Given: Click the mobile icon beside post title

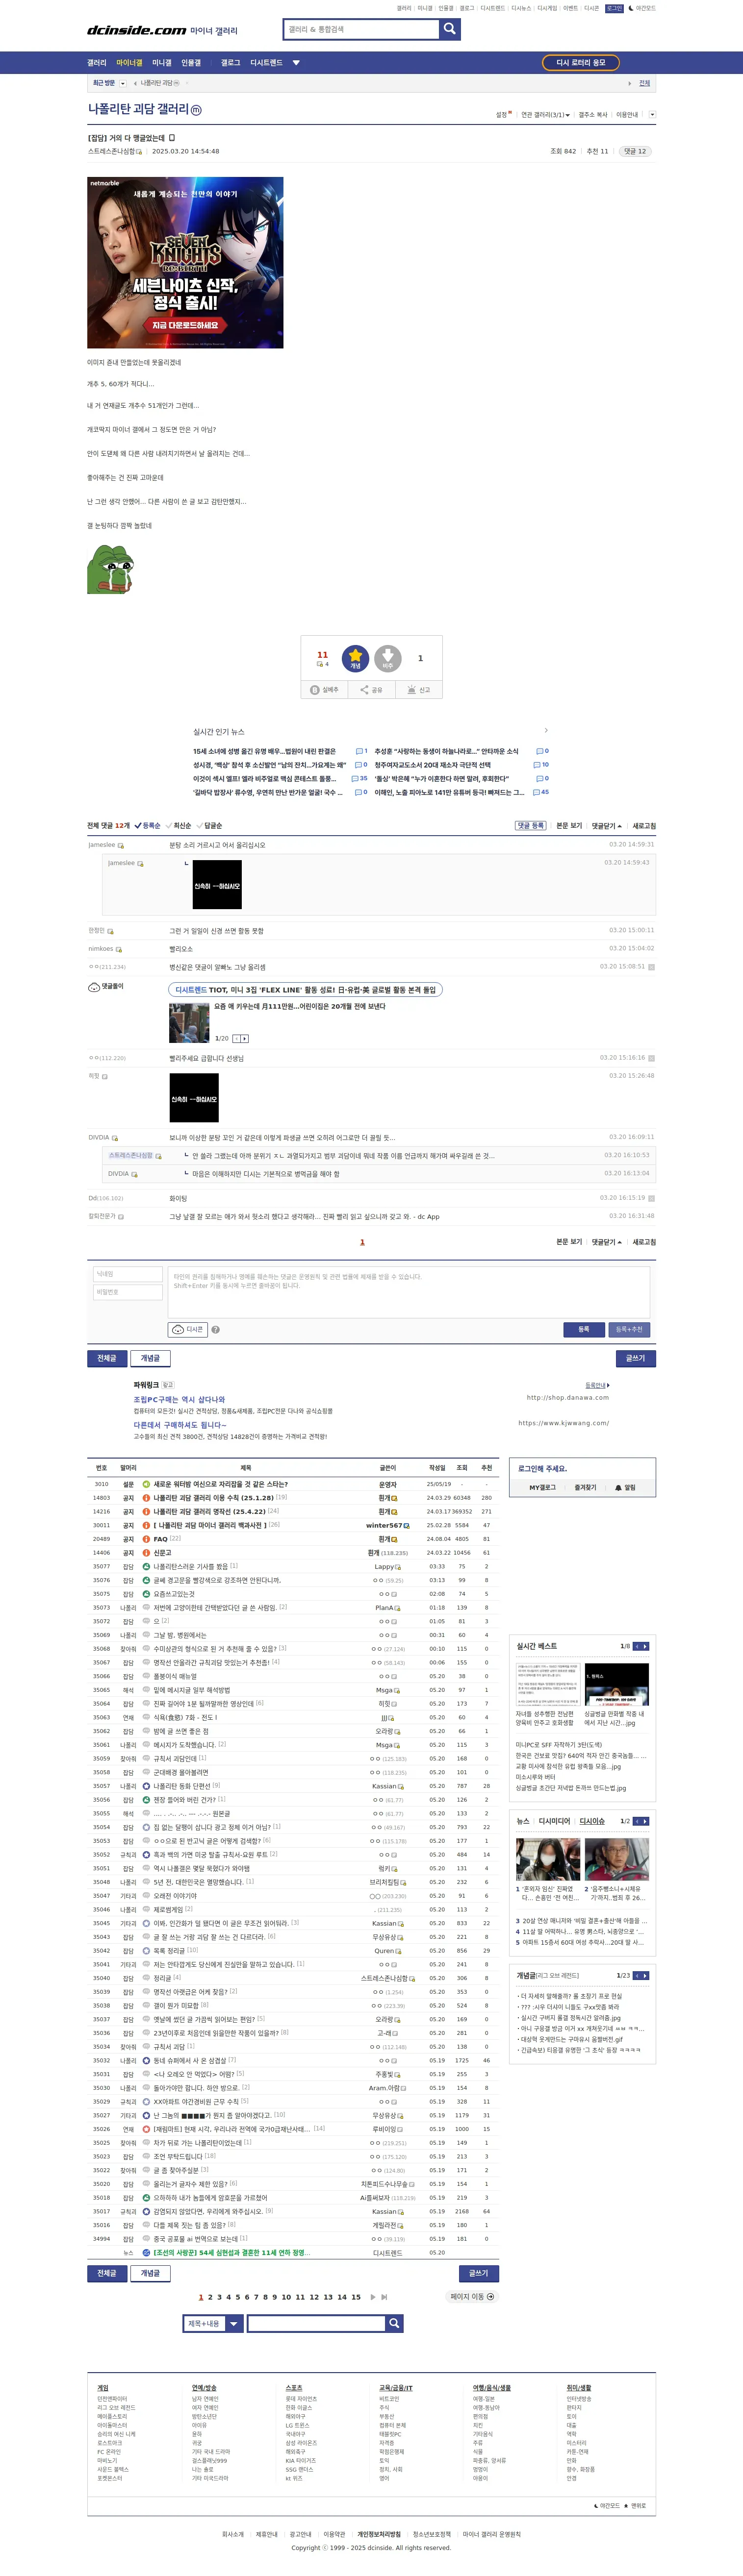Looking at the screenshot, I should pos(172,138).
